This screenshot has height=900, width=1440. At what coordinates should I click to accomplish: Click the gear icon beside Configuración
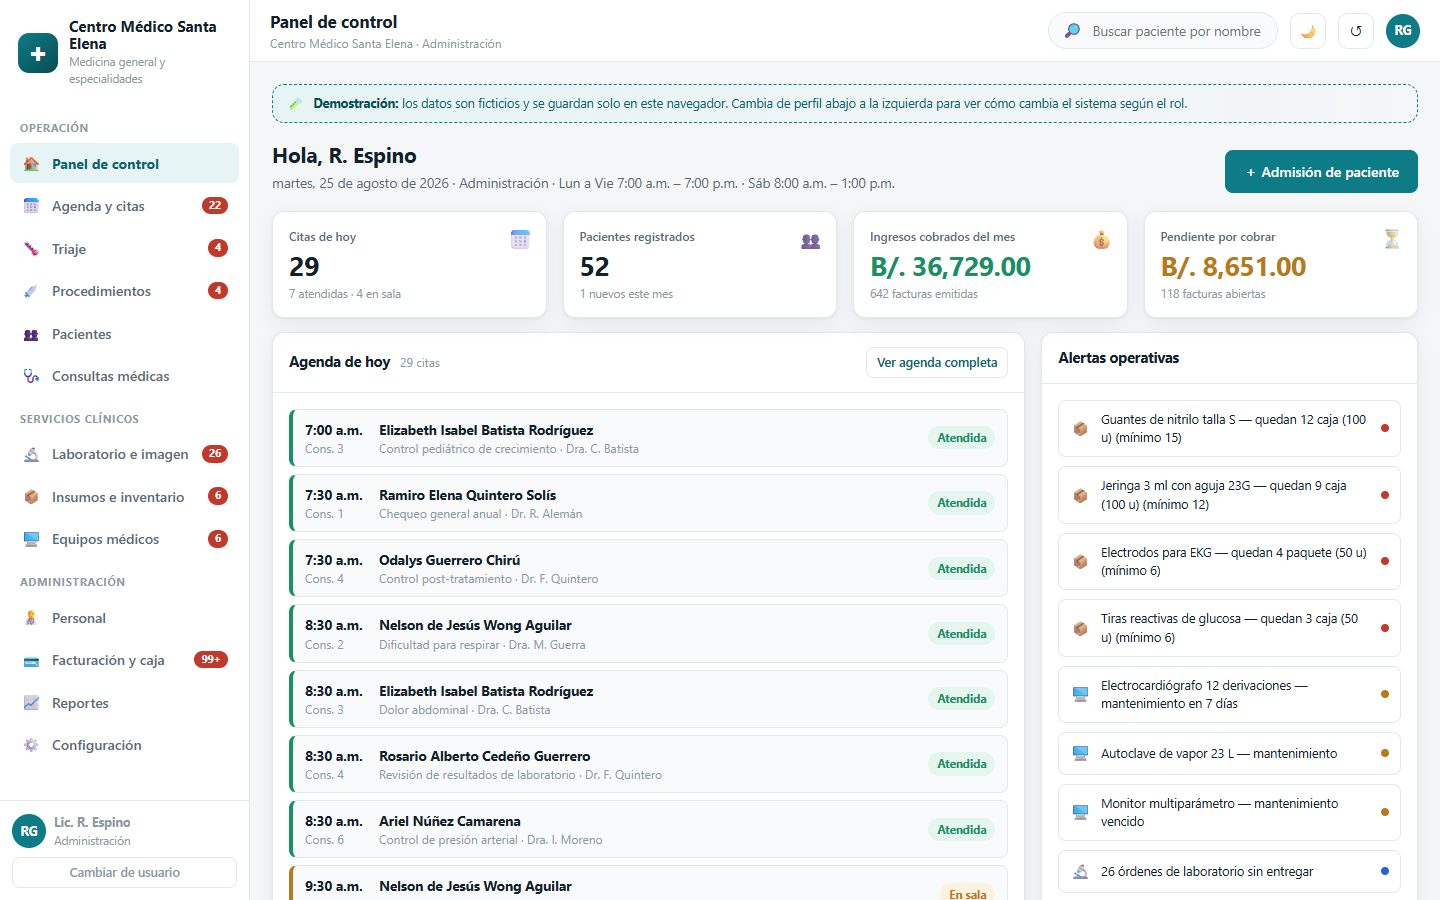tap(31, 745)
